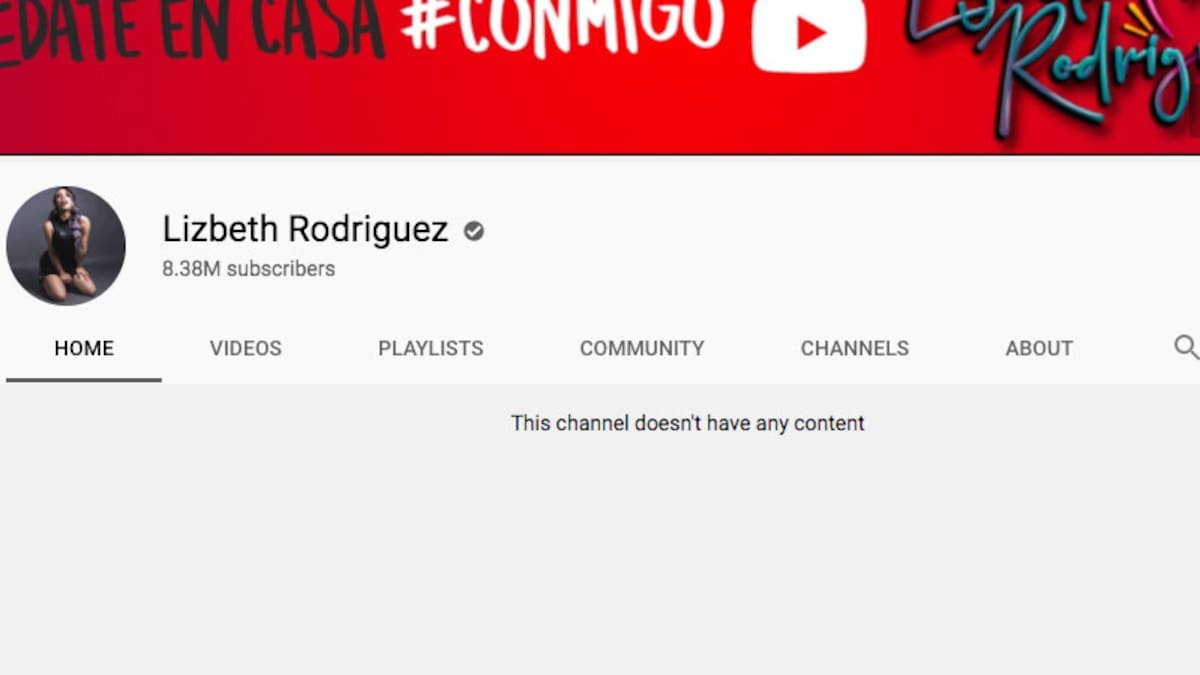This screenshot has width=1200, height=675.
Task: Click the empty gray area below message
Action: pyautogui.click(x=600, y=560)
